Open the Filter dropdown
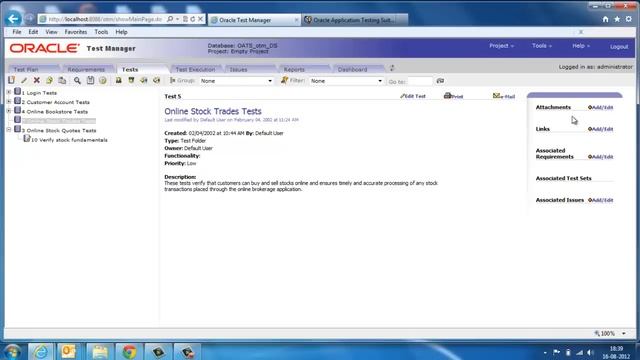 pyautogui.click(x=346, y=81)
